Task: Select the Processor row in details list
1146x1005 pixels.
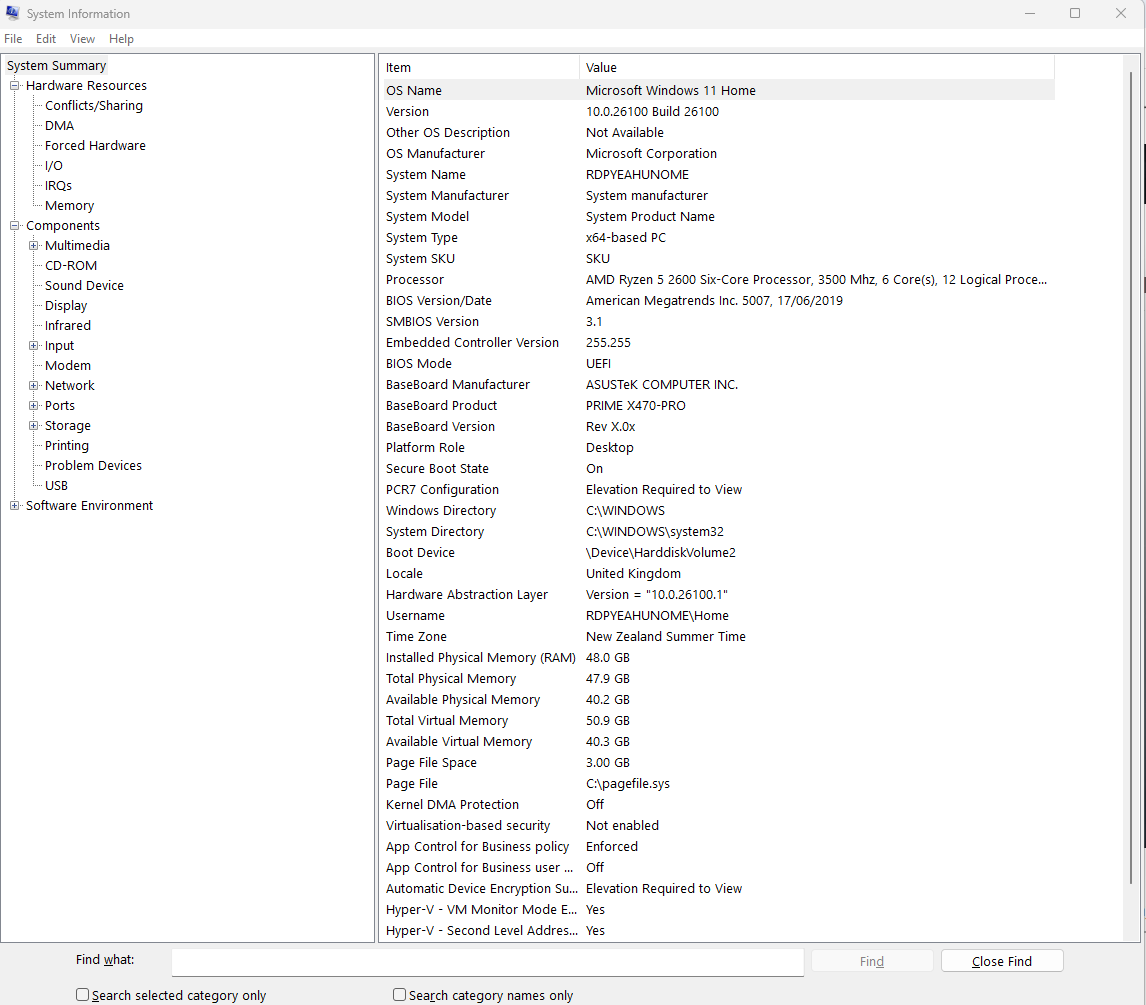Action: coord(415,280)
